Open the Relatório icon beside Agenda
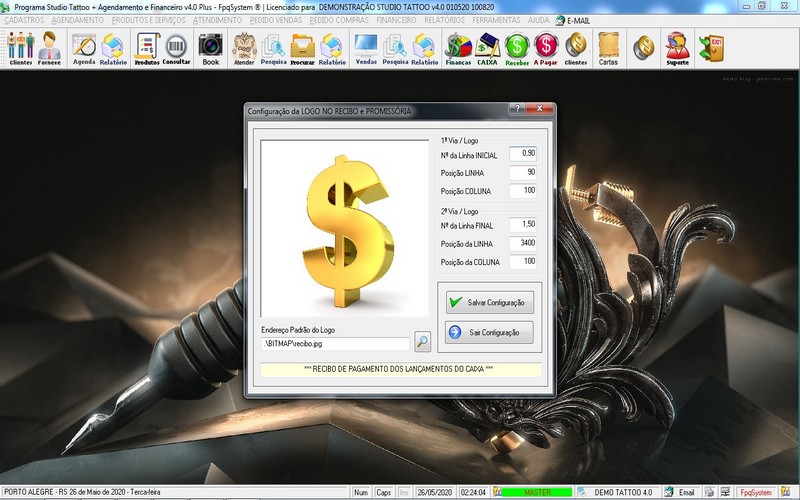Image resolution: width=800 pixels, height=500 pixels. pyautogui.click(x=113, y=48)
